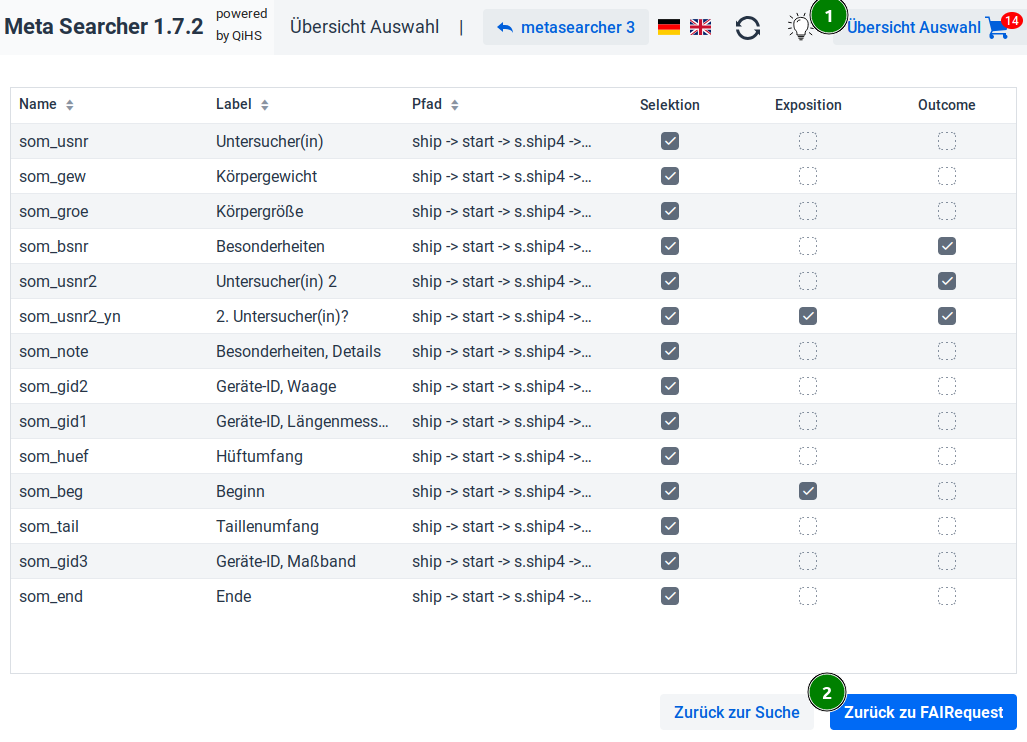Sort table by Label column arrows
Image resolution: width=1027 pixels, height=742 pixels.
point(265,105)
